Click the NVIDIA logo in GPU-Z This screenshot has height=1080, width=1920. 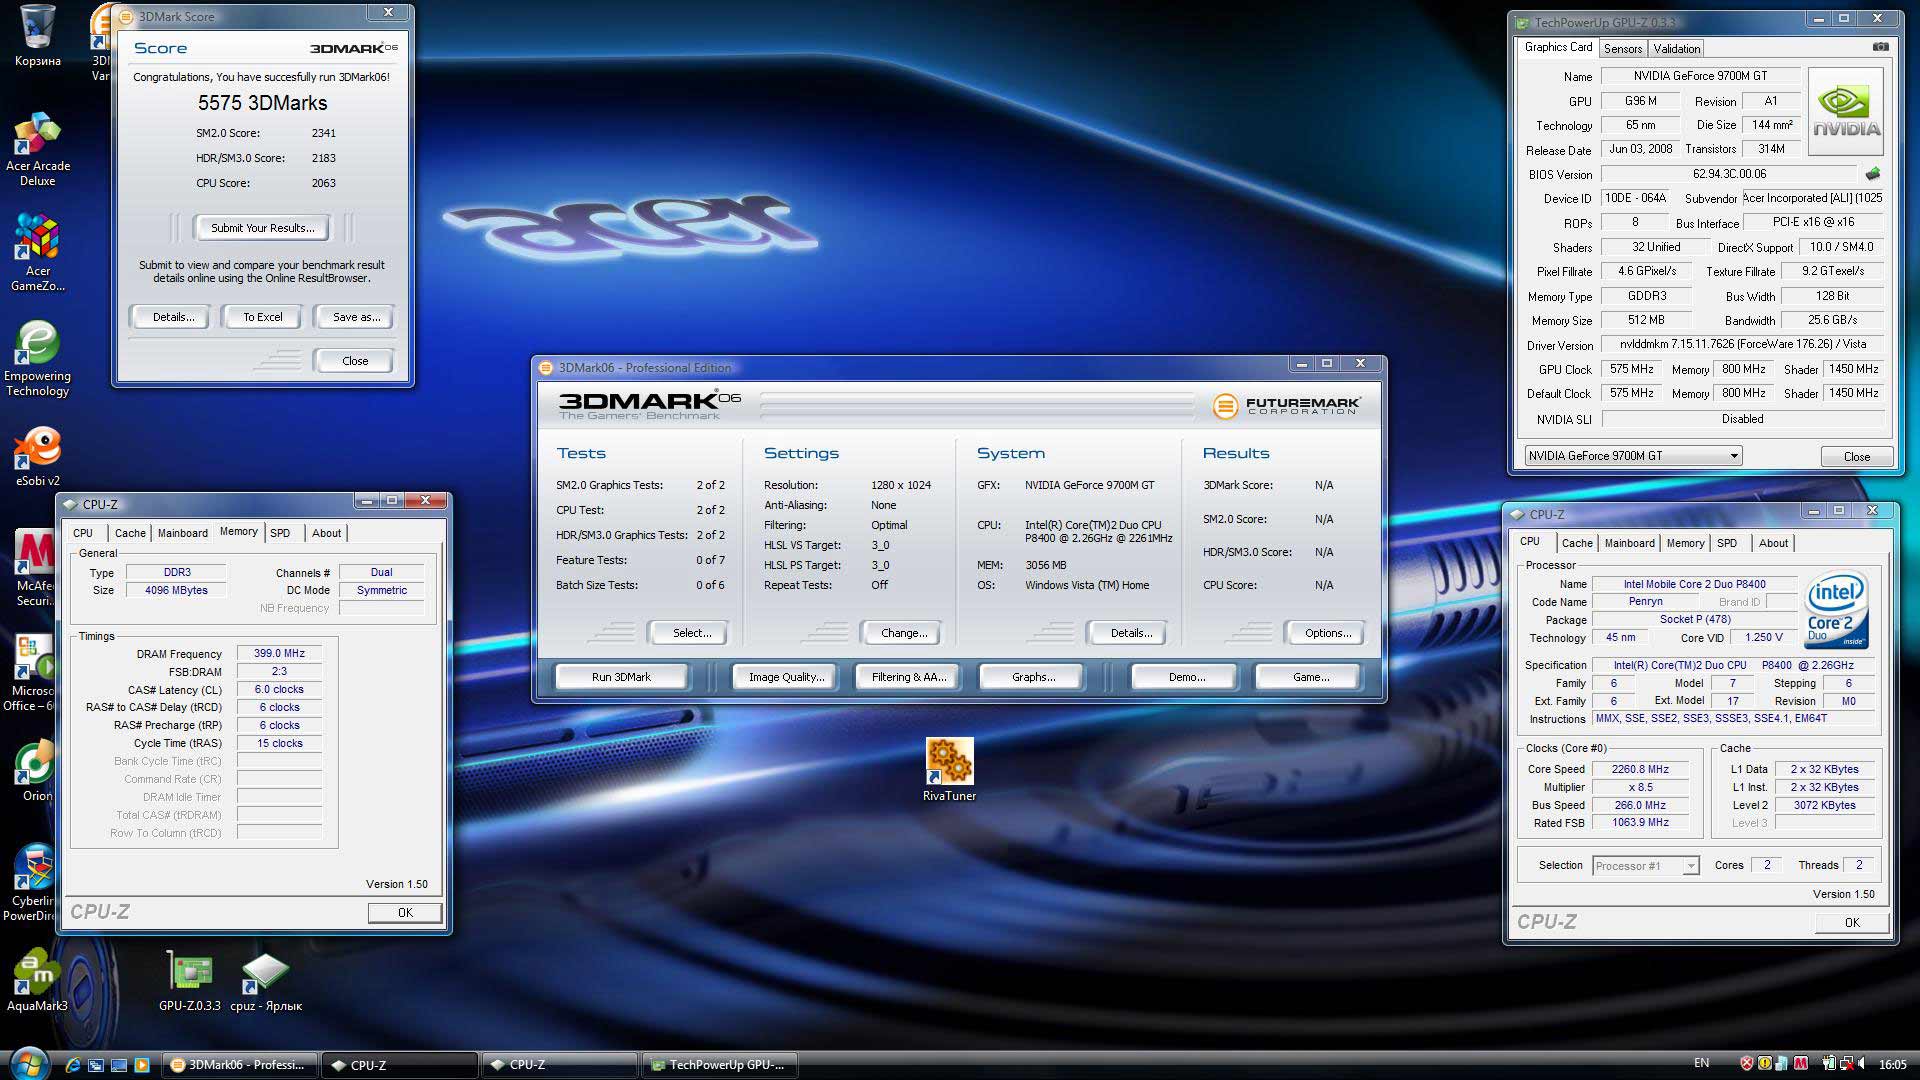point(1846,111)
